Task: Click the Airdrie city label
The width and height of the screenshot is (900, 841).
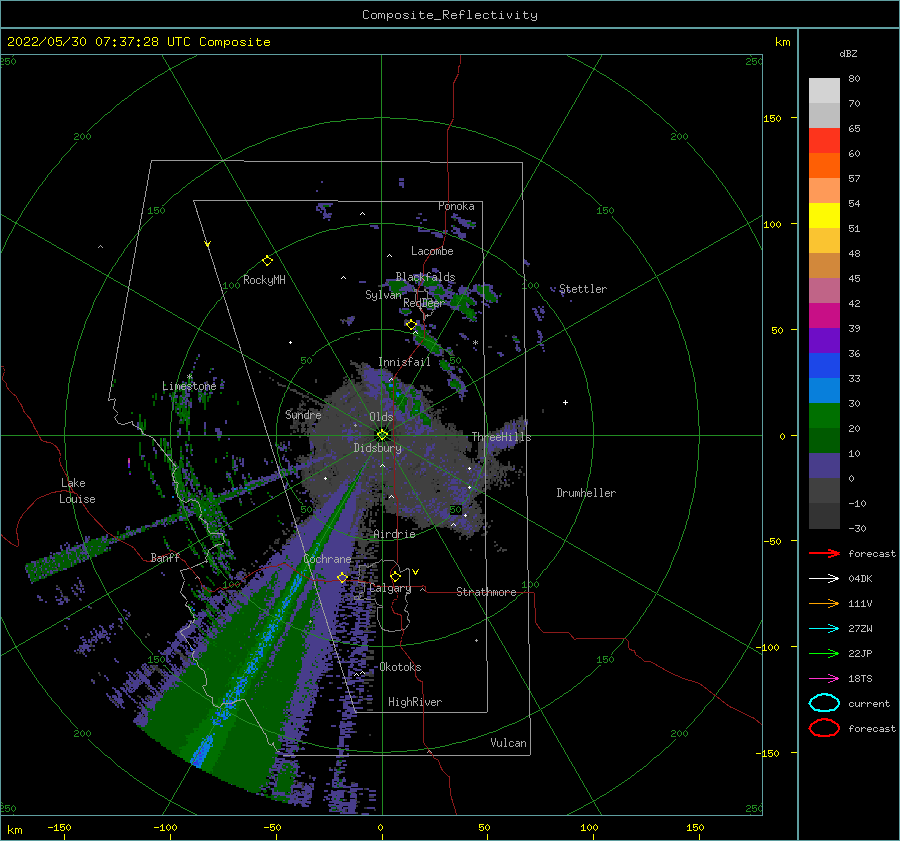Action: [394, 534]
